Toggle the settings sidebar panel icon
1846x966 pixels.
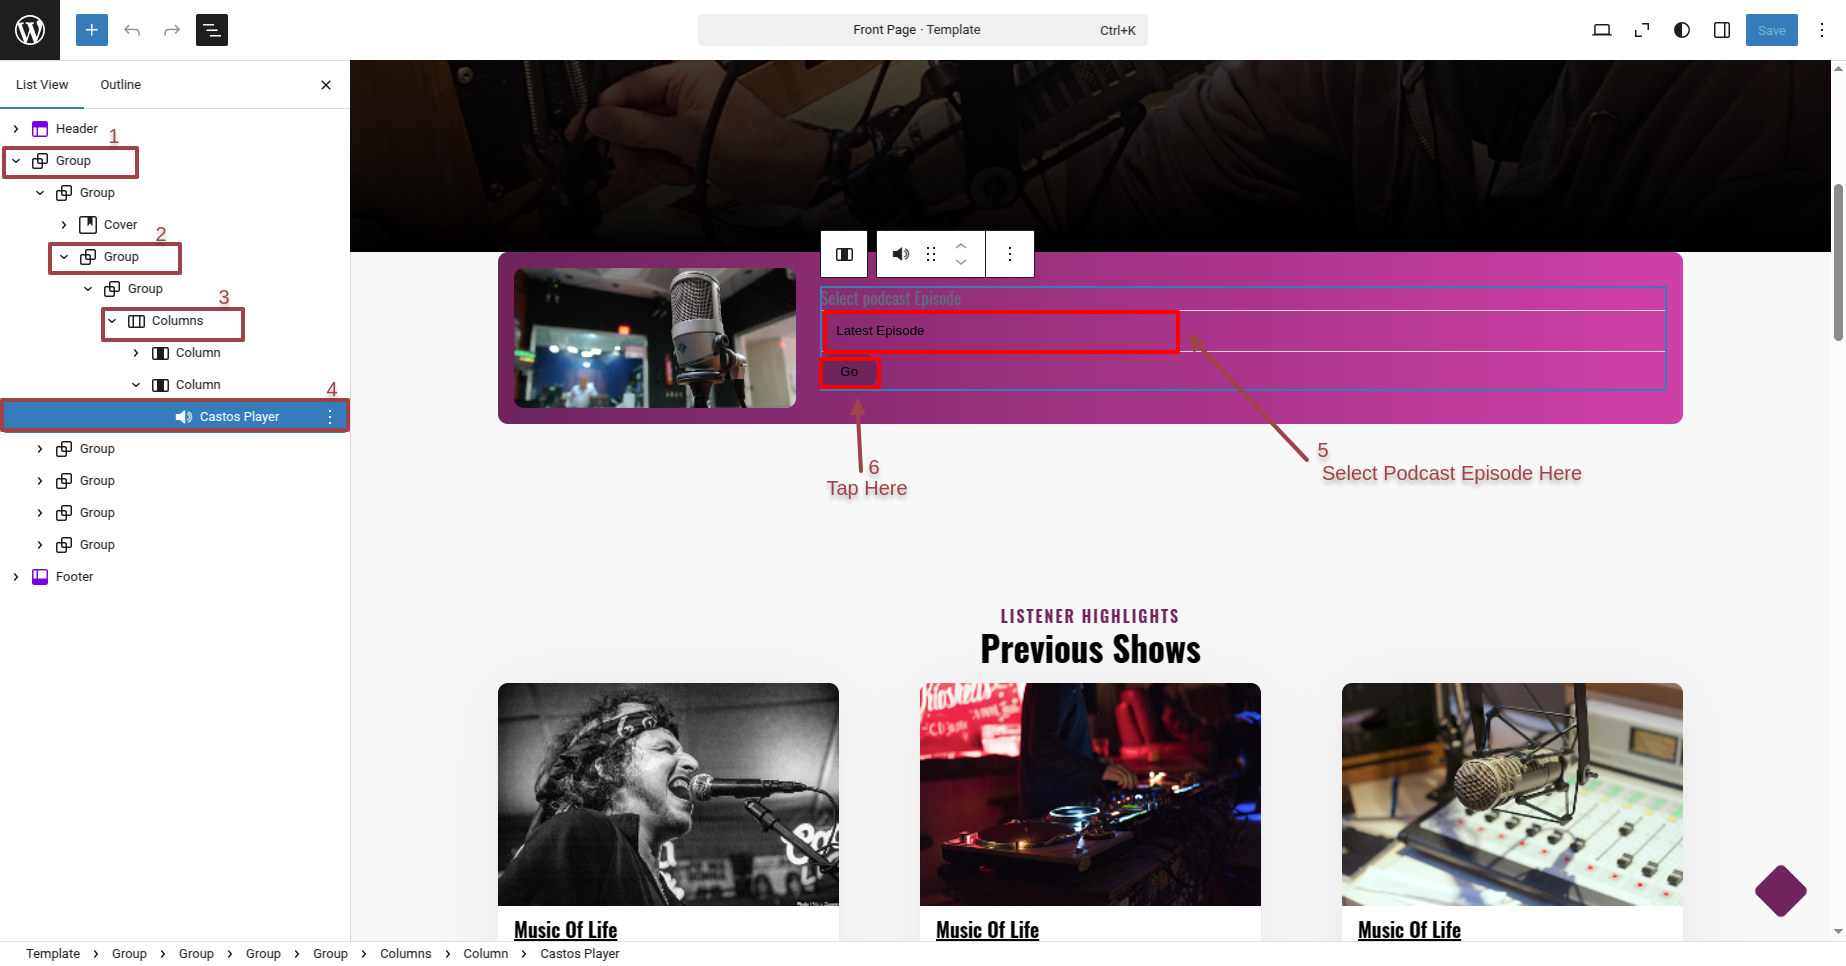[1722, 30]
